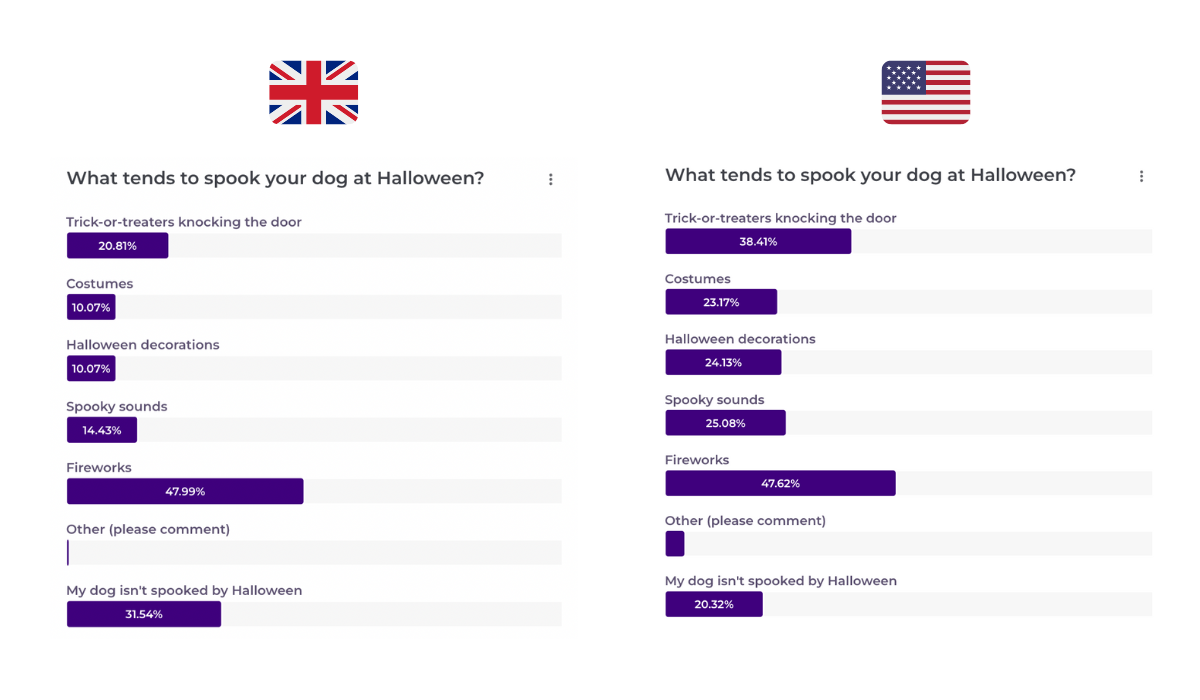Click the UK 31.54% not spooked bar

(x=144, y=614)
